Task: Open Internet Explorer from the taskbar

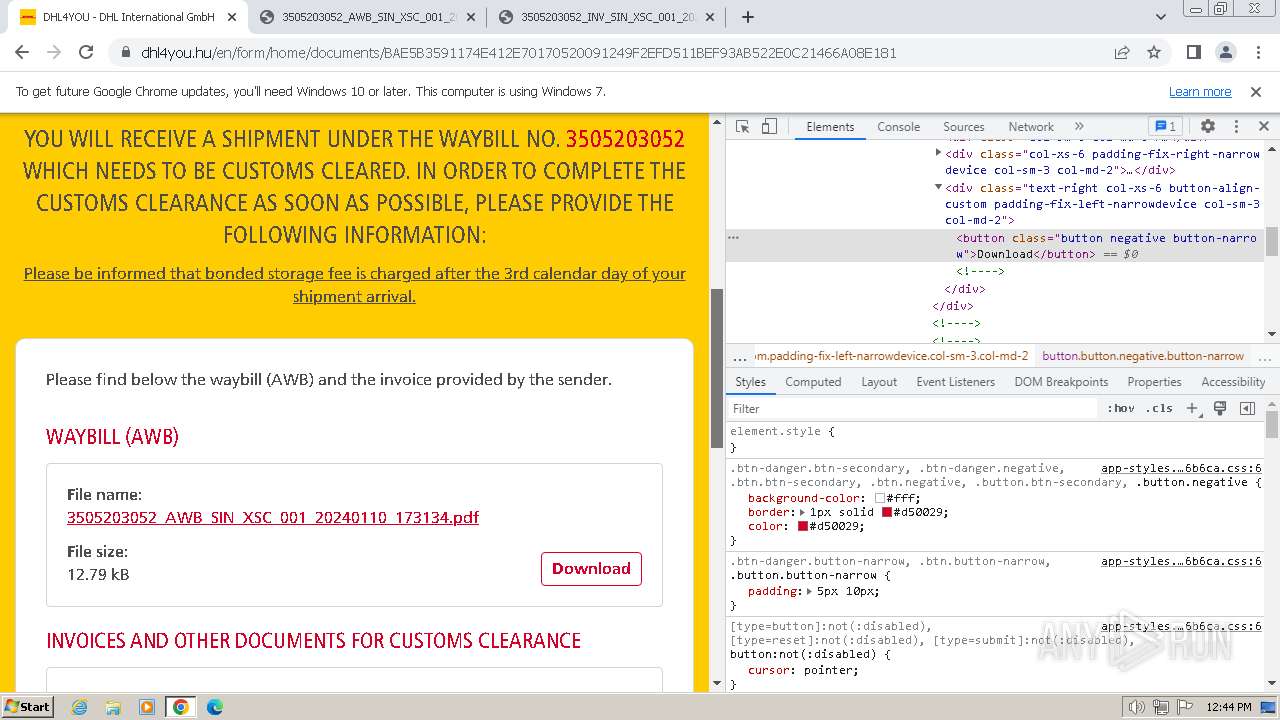Action: point(79,707)
